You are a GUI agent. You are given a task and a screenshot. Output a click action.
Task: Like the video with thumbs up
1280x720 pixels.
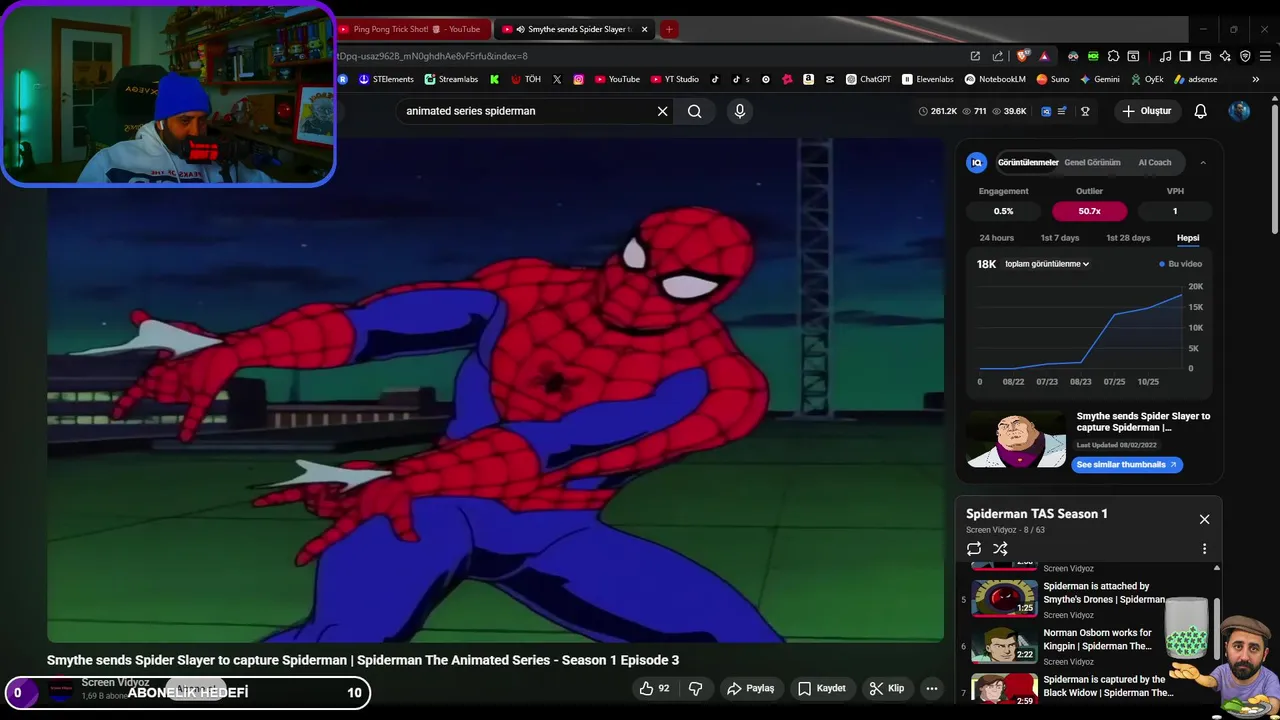tap(655, 688)
